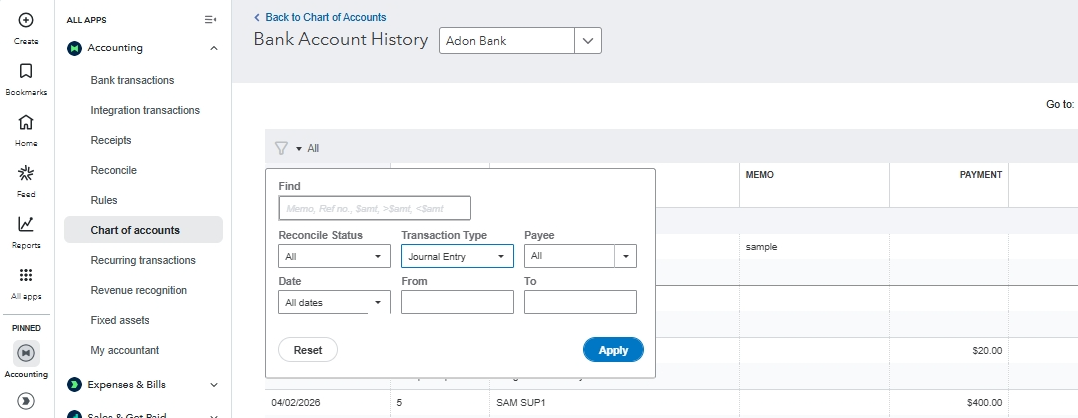Open the Feed icon
The width and height of the screenshot is (1078, 418).
coord(26,173)
